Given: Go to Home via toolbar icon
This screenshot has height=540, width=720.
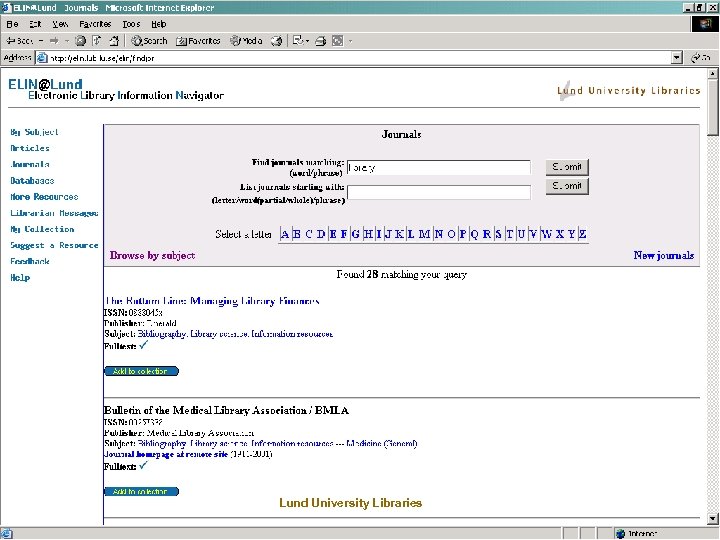Looking at the screenshot, I should 114,41.
